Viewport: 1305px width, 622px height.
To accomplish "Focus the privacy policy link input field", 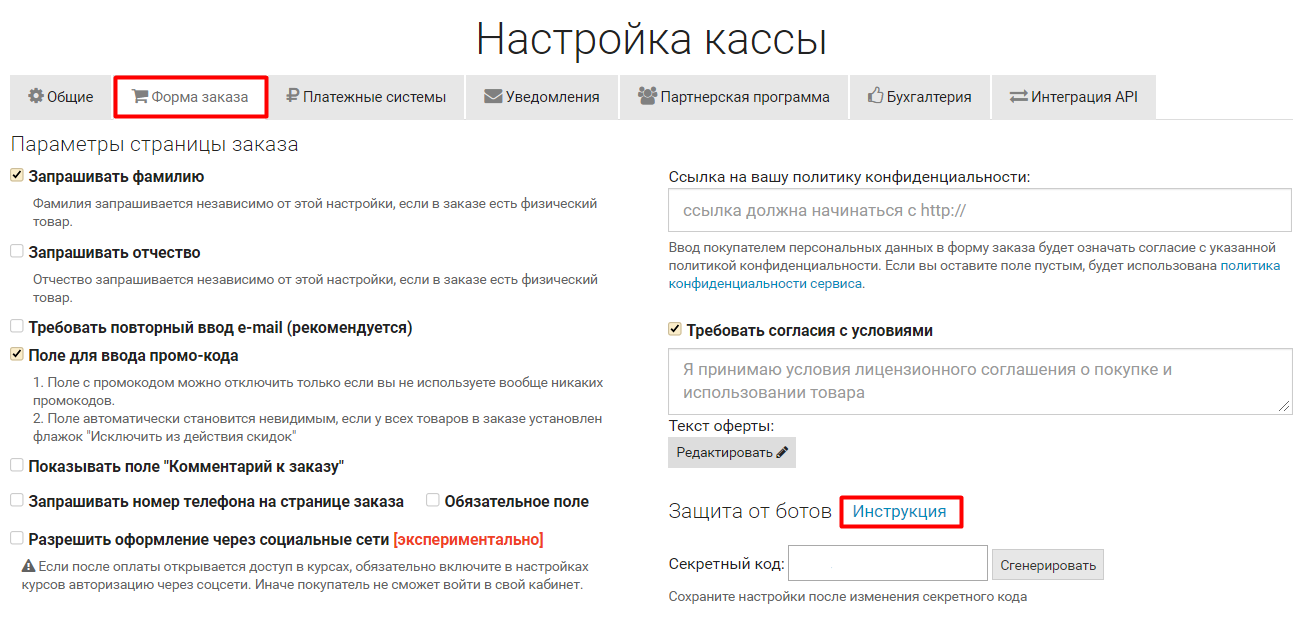I will point(980,211).
